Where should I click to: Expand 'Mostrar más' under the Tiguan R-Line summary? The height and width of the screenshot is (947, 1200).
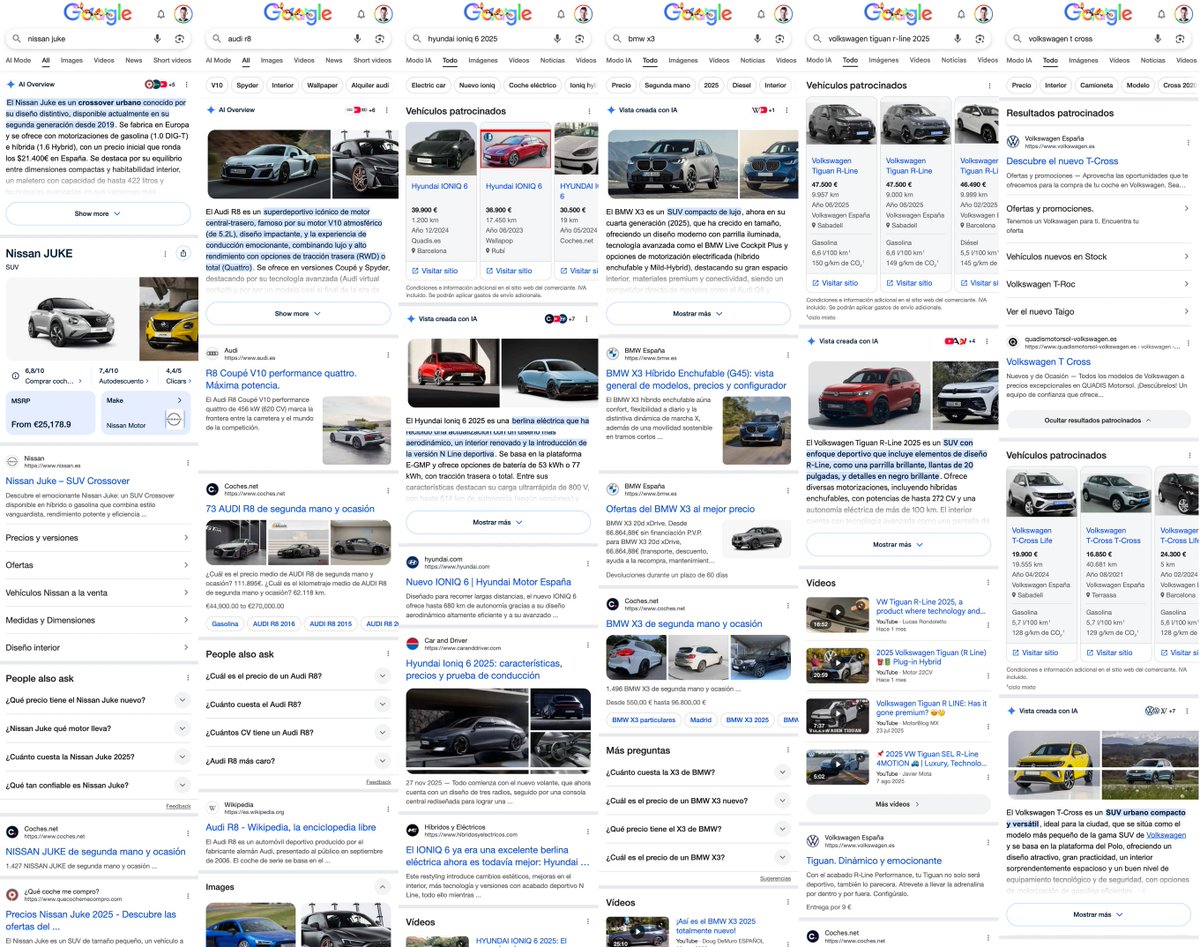[898, 544]
